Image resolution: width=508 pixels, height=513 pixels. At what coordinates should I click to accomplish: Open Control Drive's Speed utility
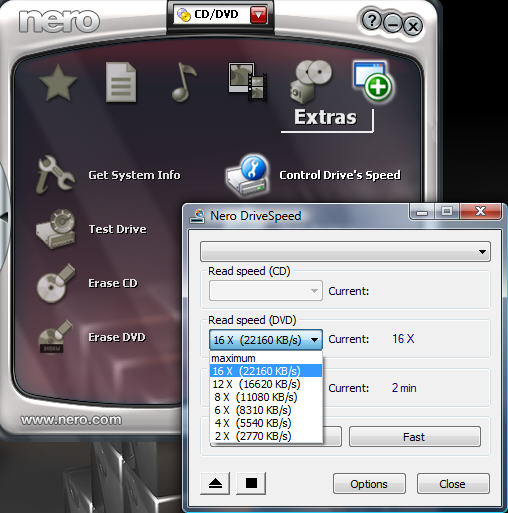(x=313, y=175)
